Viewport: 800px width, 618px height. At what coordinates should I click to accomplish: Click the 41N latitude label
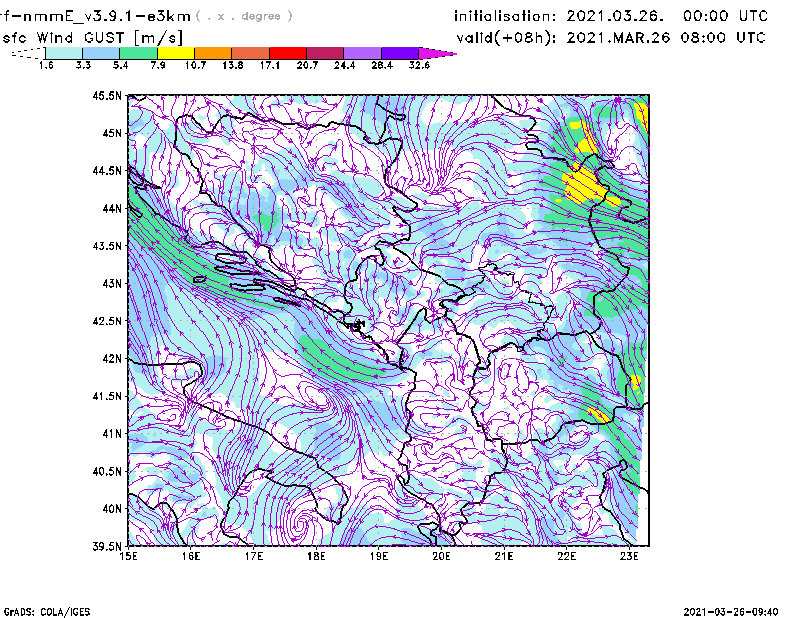(x=113, y=434)
